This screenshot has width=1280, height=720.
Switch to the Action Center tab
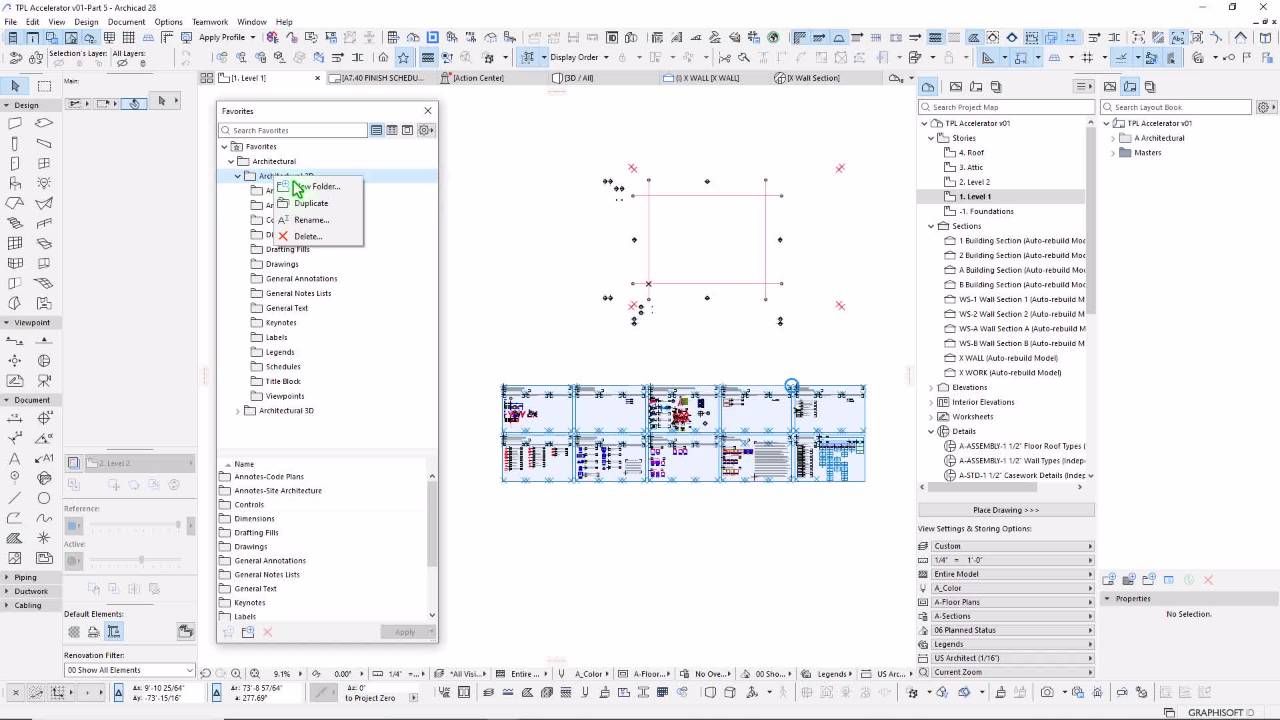pyautogui.click(x=478, y=78)
